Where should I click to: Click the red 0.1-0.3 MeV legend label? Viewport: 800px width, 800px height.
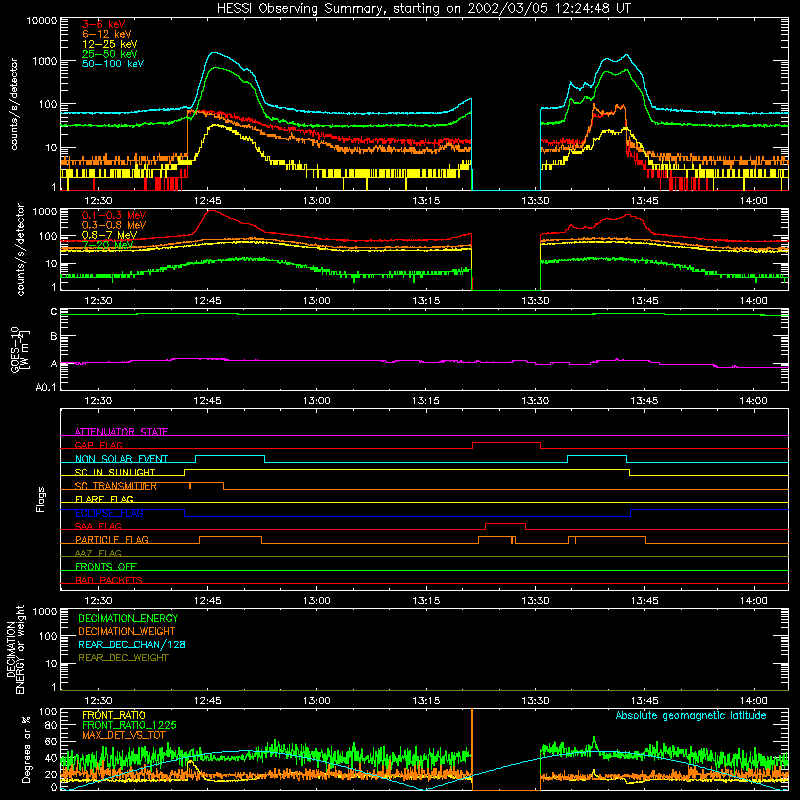point(114,215)
